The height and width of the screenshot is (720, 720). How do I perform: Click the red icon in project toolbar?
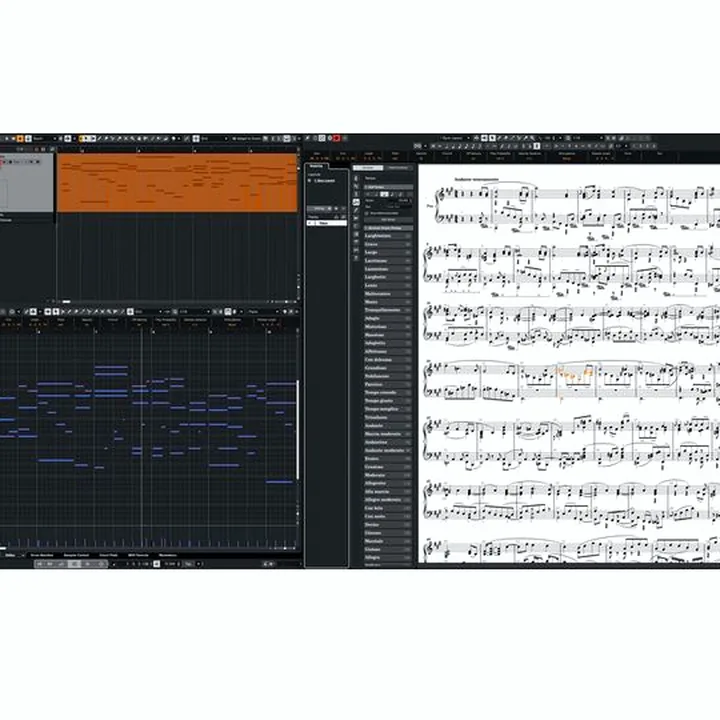coord(337,138)
